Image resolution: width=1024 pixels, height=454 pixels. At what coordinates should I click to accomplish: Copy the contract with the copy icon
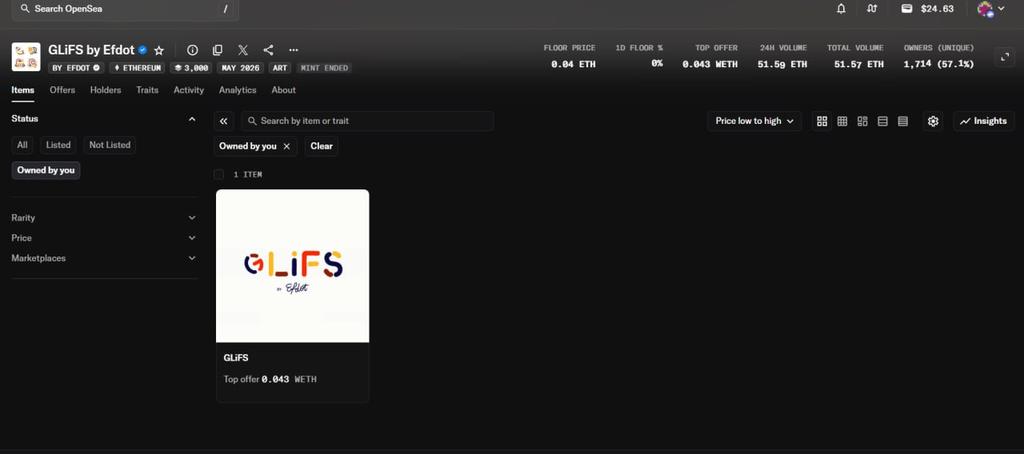(x=217, y=50)
